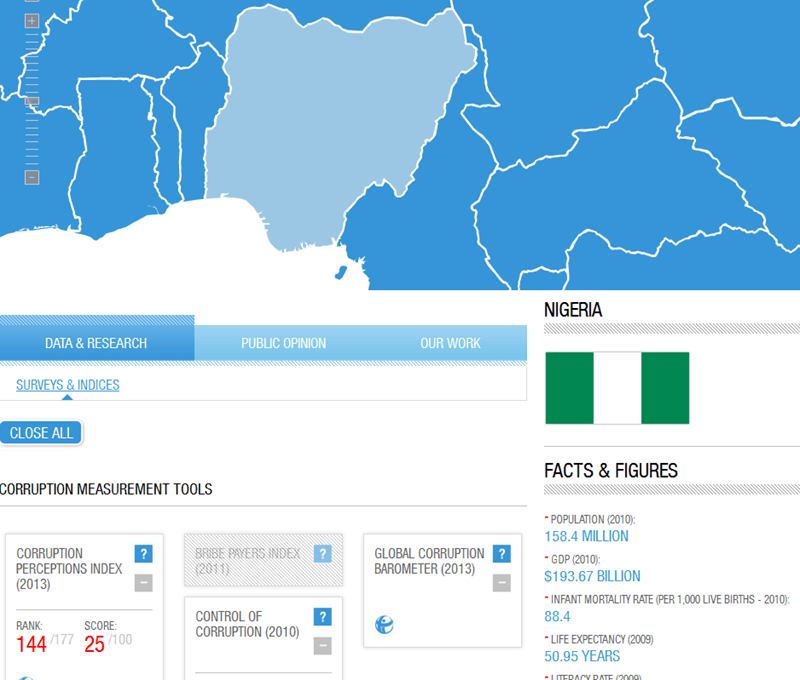Switch to the Public Opinion tab
This screenshot has height=680, width=800.
click(x=283, y=343)
